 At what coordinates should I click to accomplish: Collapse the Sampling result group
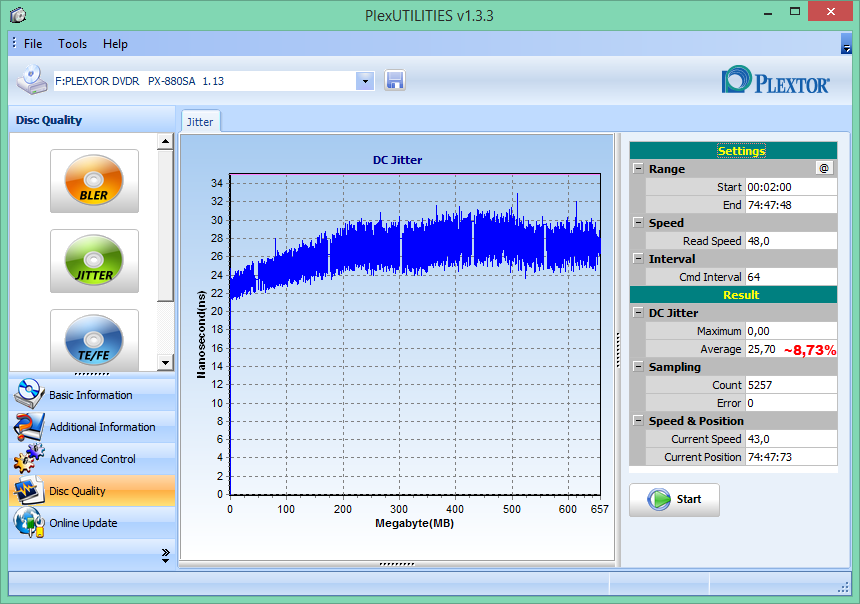click(638, 366)
